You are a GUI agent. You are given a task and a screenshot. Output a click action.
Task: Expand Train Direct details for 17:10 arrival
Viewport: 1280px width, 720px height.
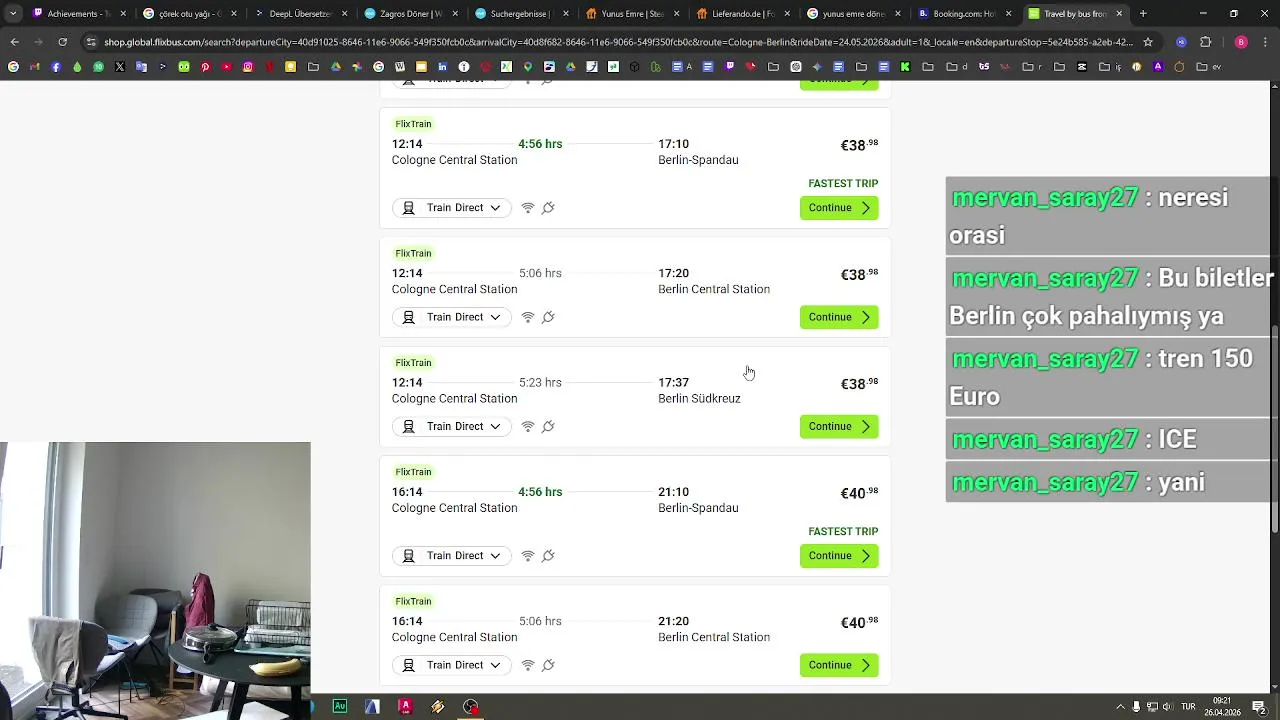[x=452, y=208]
